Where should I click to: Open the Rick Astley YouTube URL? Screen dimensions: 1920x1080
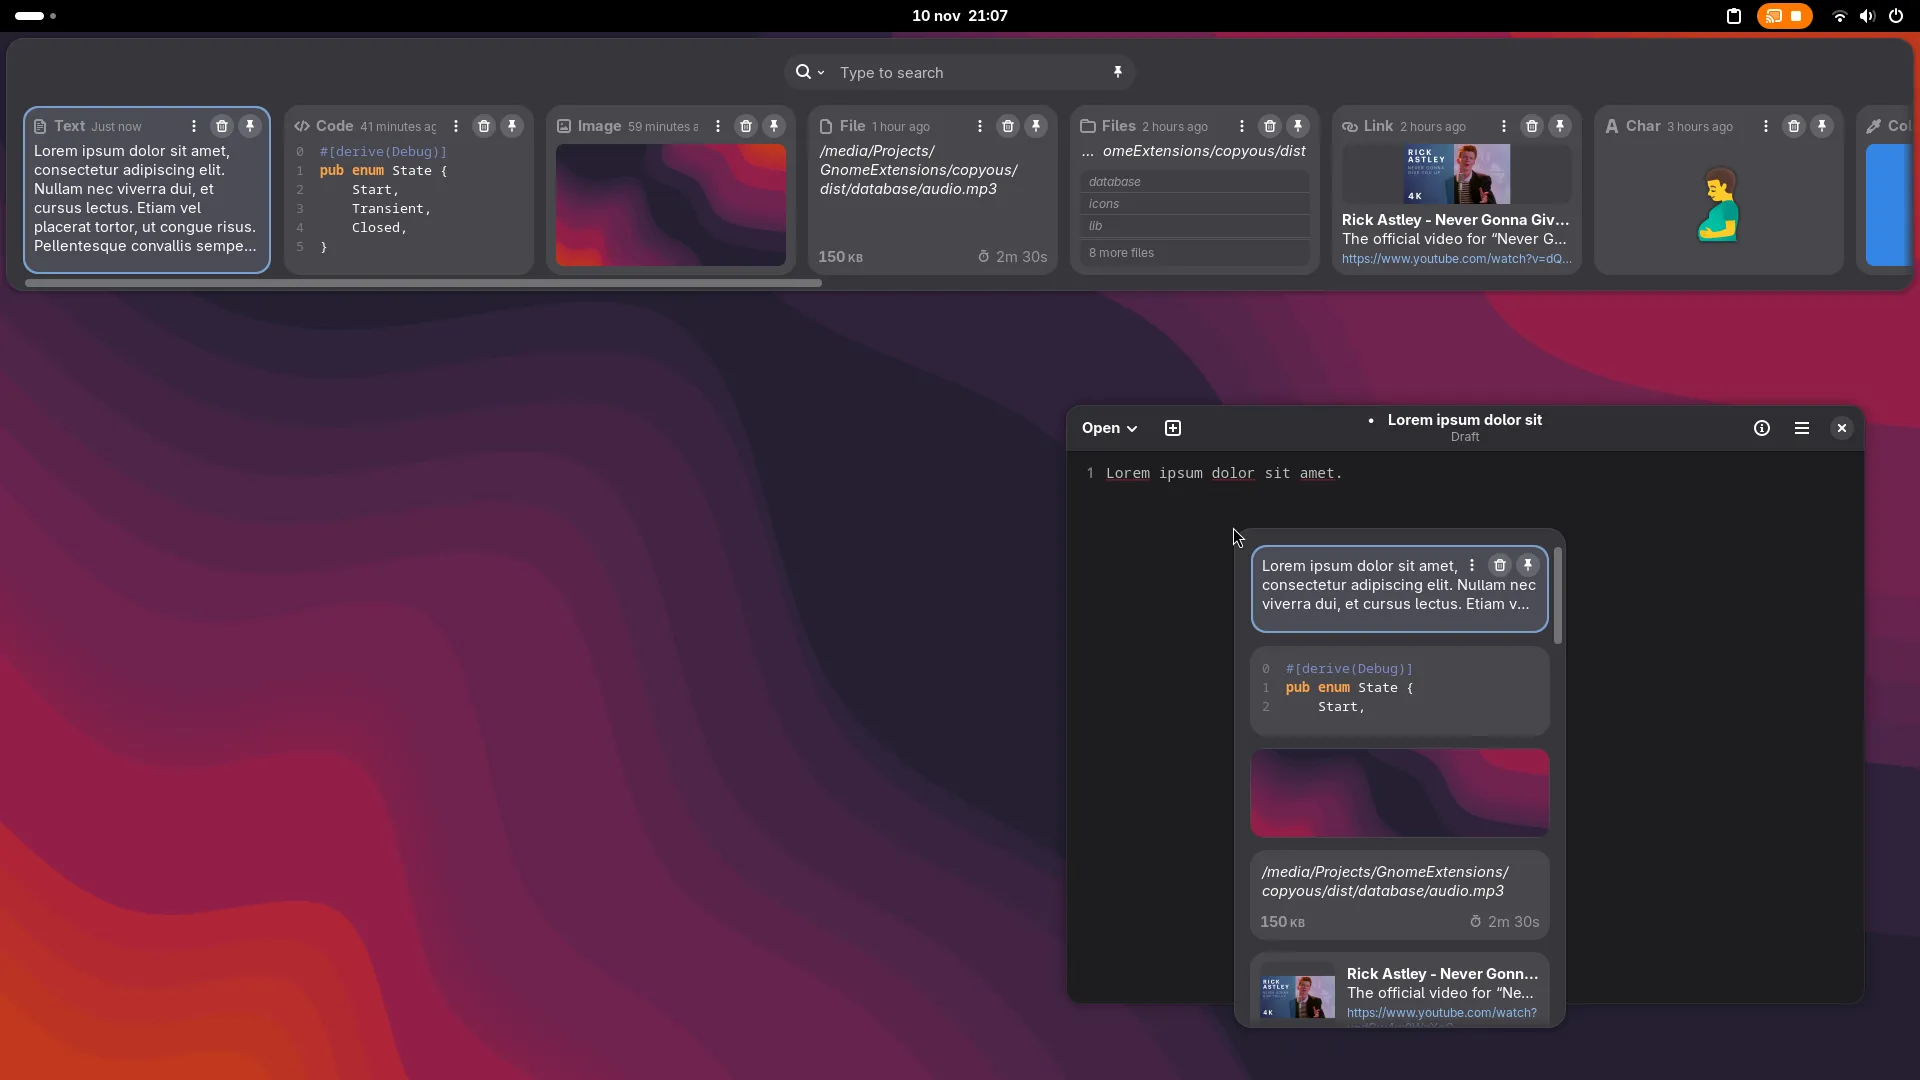(1456, 259)
